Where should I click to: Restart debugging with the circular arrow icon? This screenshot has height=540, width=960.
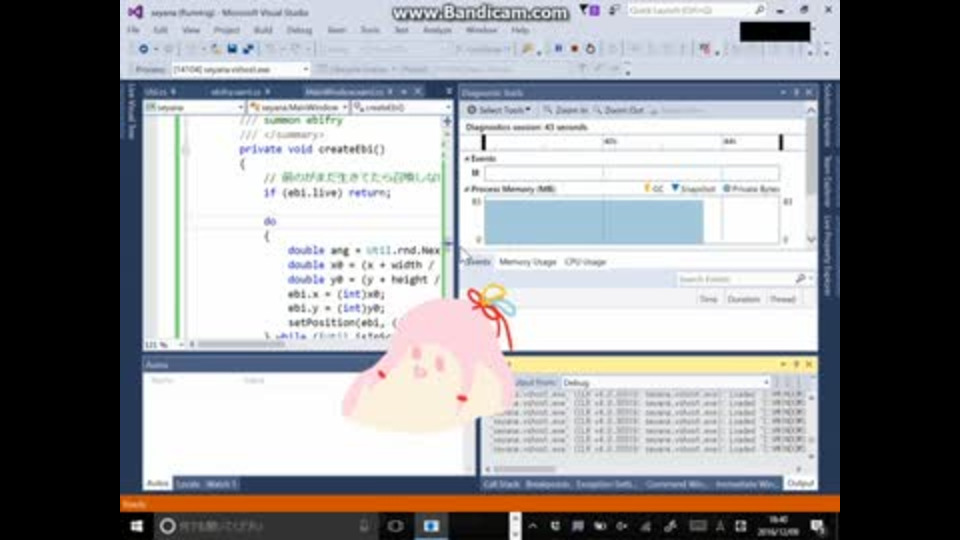click(x=590, y=48)
